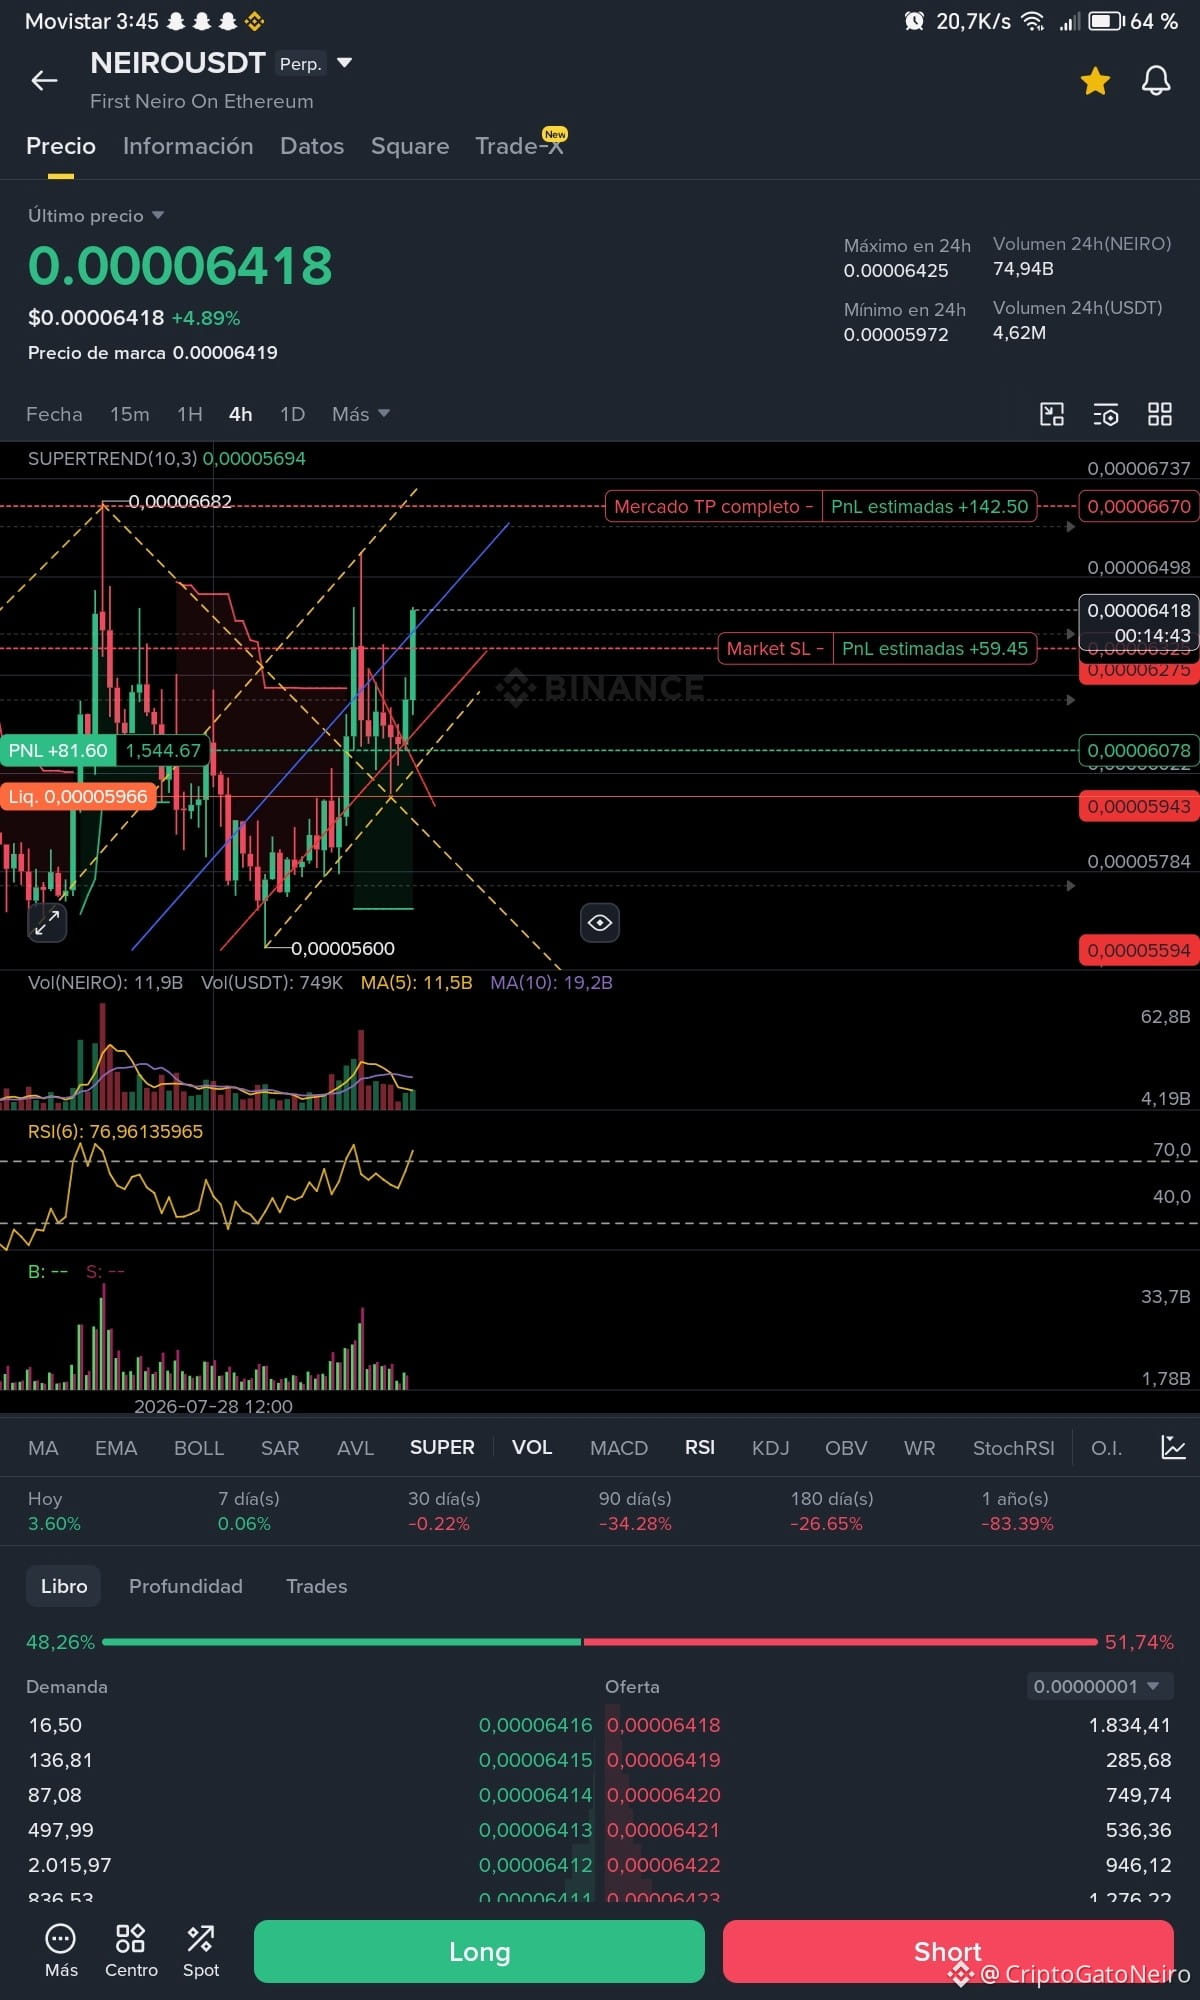This screenshot has width=1200, height=2000.
Task: Tap the green Long button
Action: (479, 1951)
